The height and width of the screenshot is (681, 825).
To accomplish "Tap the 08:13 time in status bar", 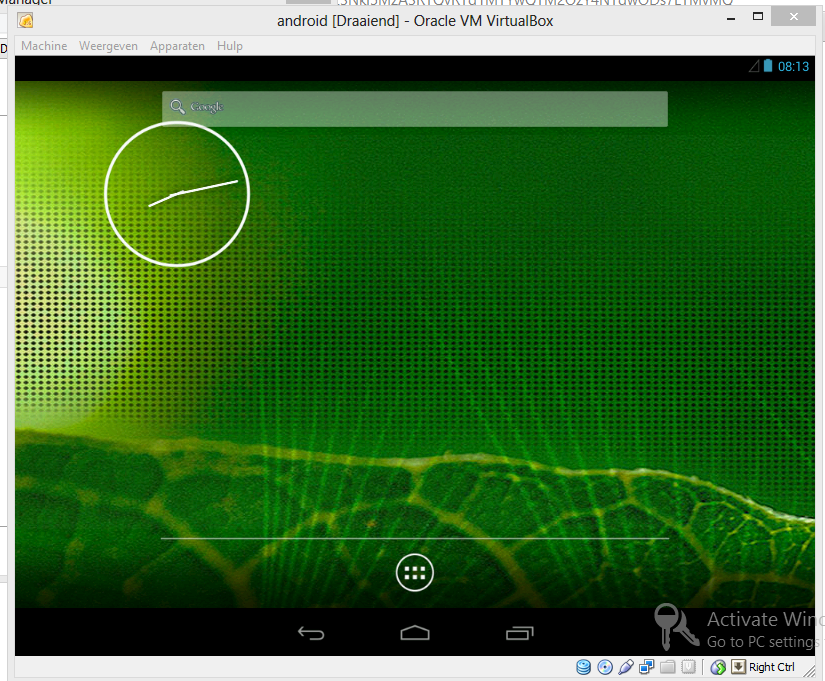I will click(x=793, y=66).
